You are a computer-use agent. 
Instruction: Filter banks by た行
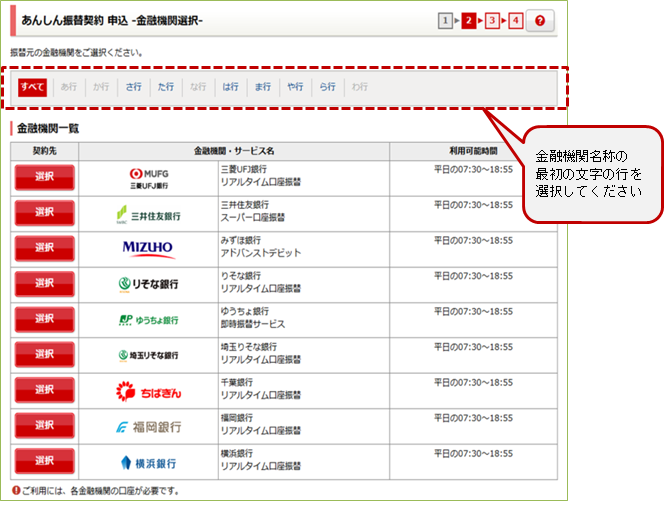tap(166, 87)
